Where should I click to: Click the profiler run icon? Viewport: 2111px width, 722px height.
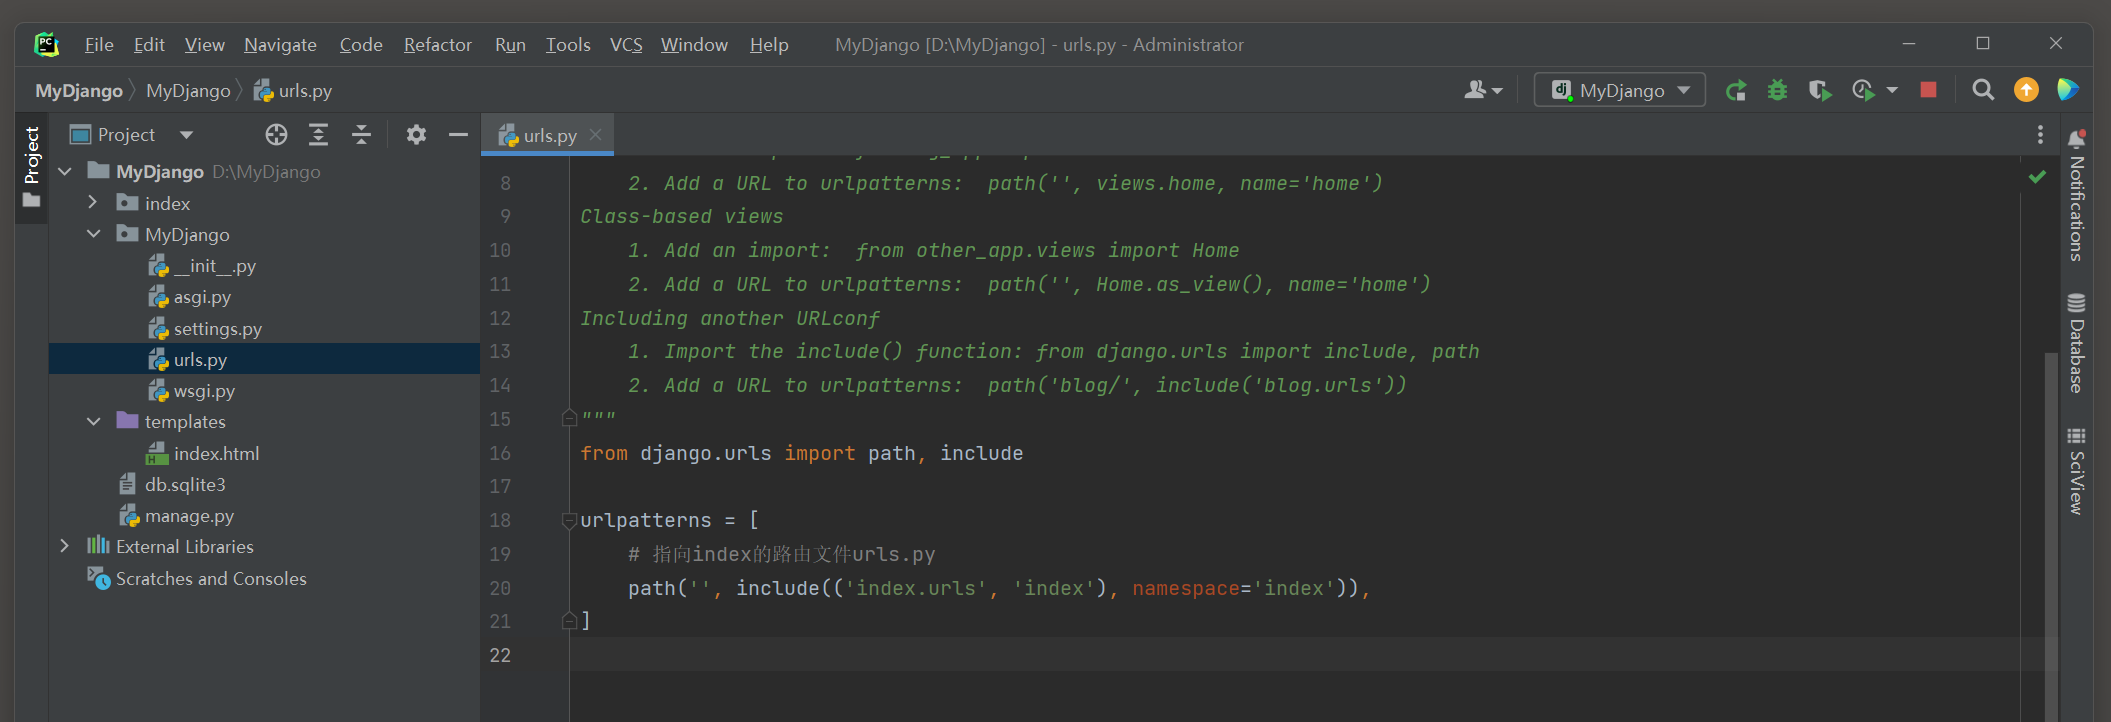[x=1862, y=90]
